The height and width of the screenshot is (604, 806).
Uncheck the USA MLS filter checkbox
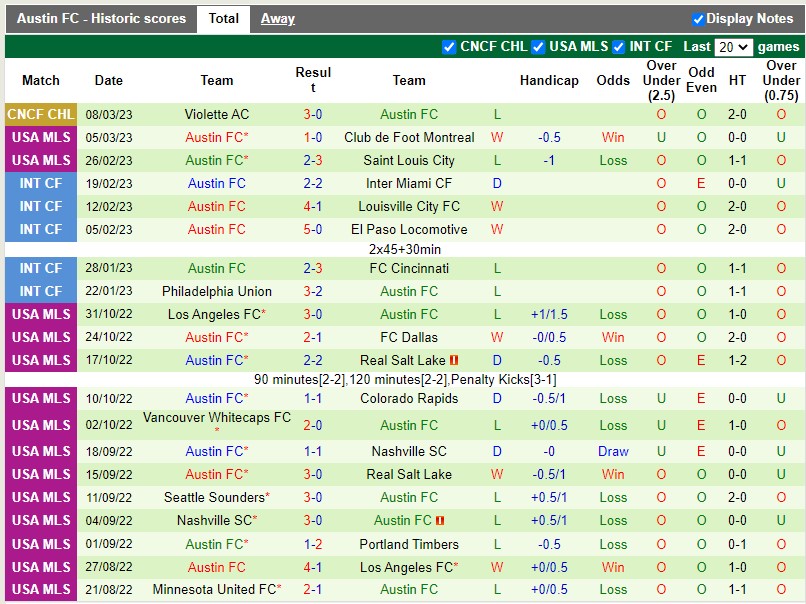(538, 46)
